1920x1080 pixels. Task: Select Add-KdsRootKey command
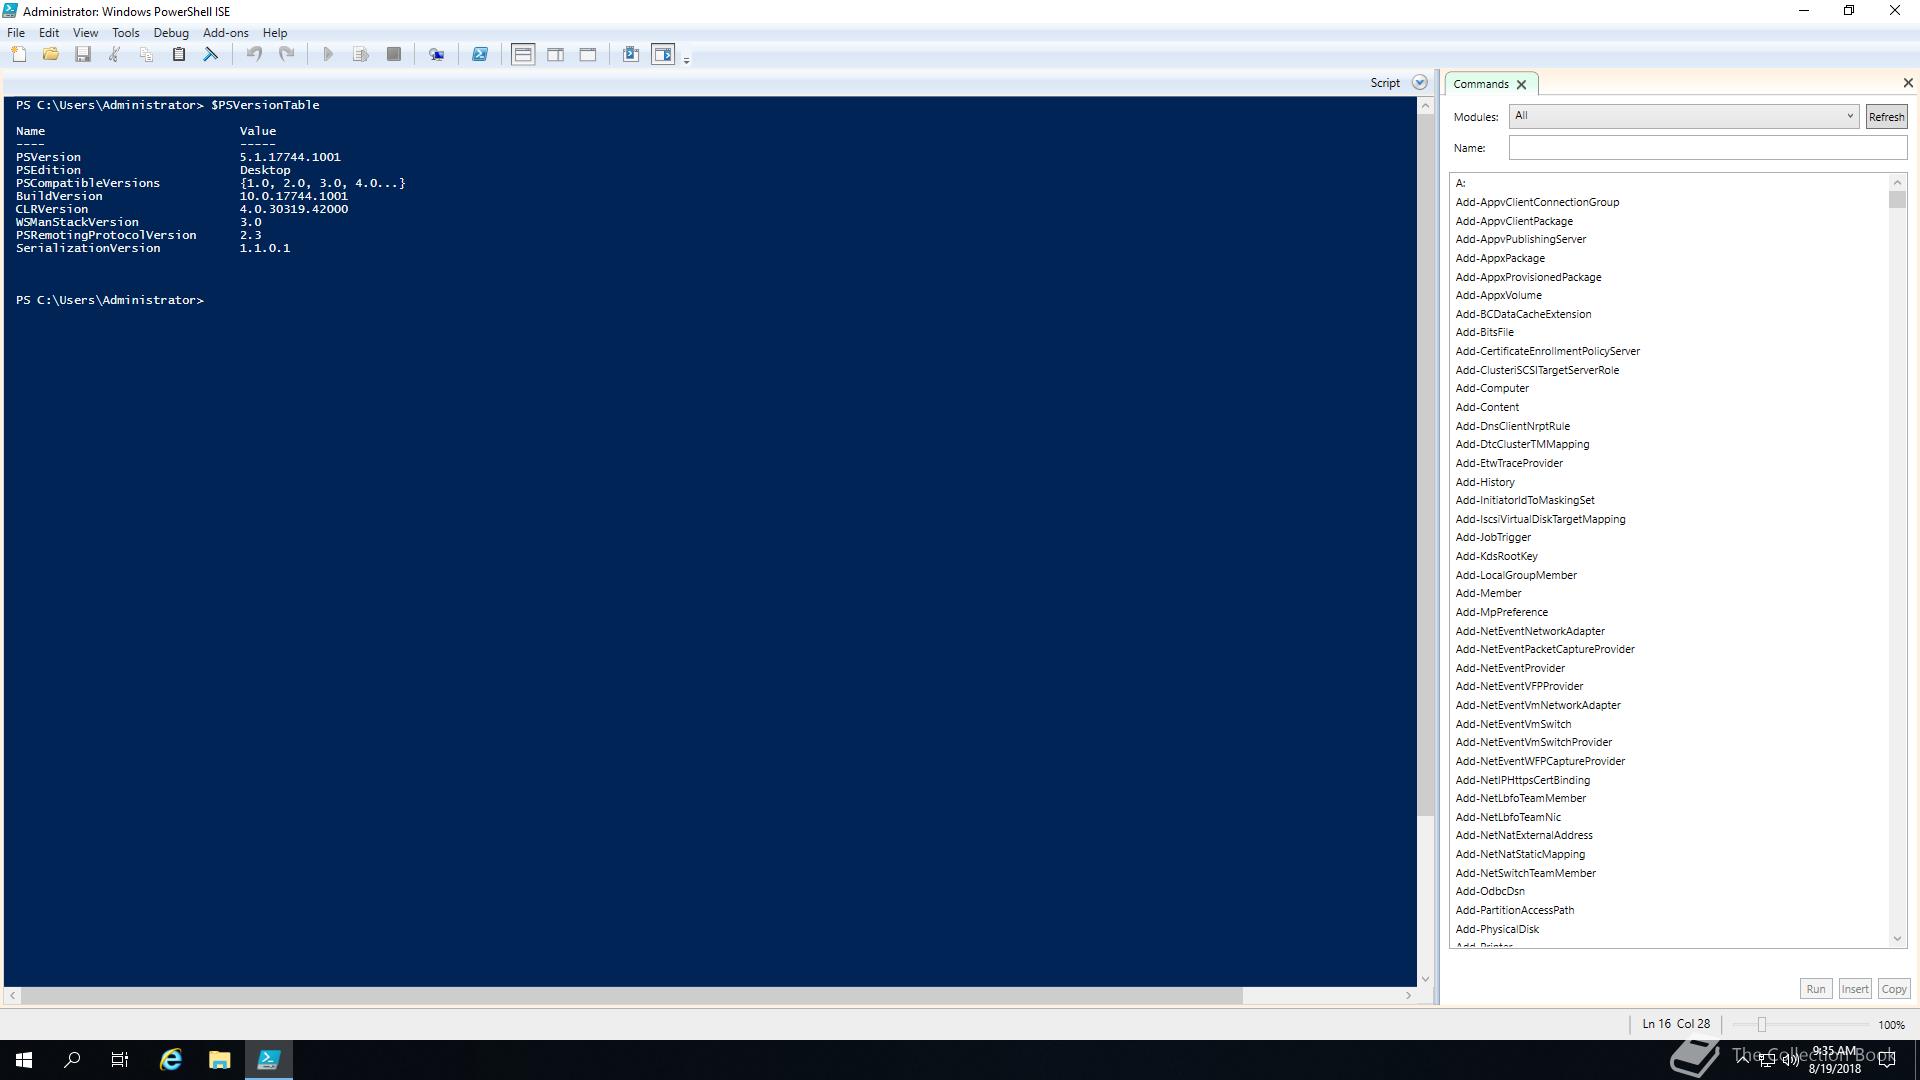click(1496, 556)
